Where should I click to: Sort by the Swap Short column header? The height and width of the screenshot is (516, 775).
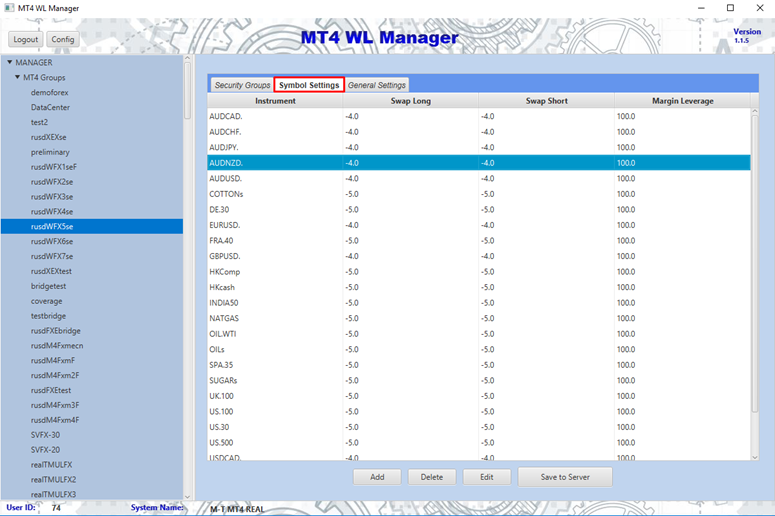pyautogui.click(x=547, y=101)
